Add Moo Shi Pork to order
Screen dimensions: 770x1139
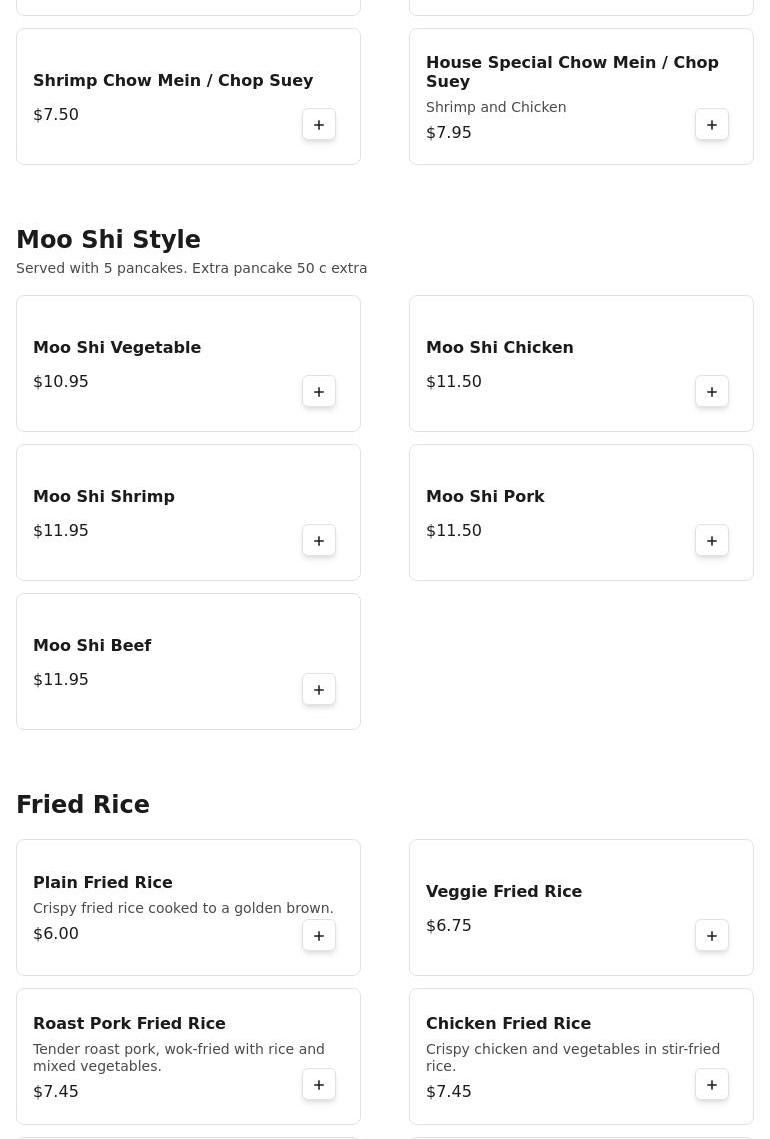712,541
